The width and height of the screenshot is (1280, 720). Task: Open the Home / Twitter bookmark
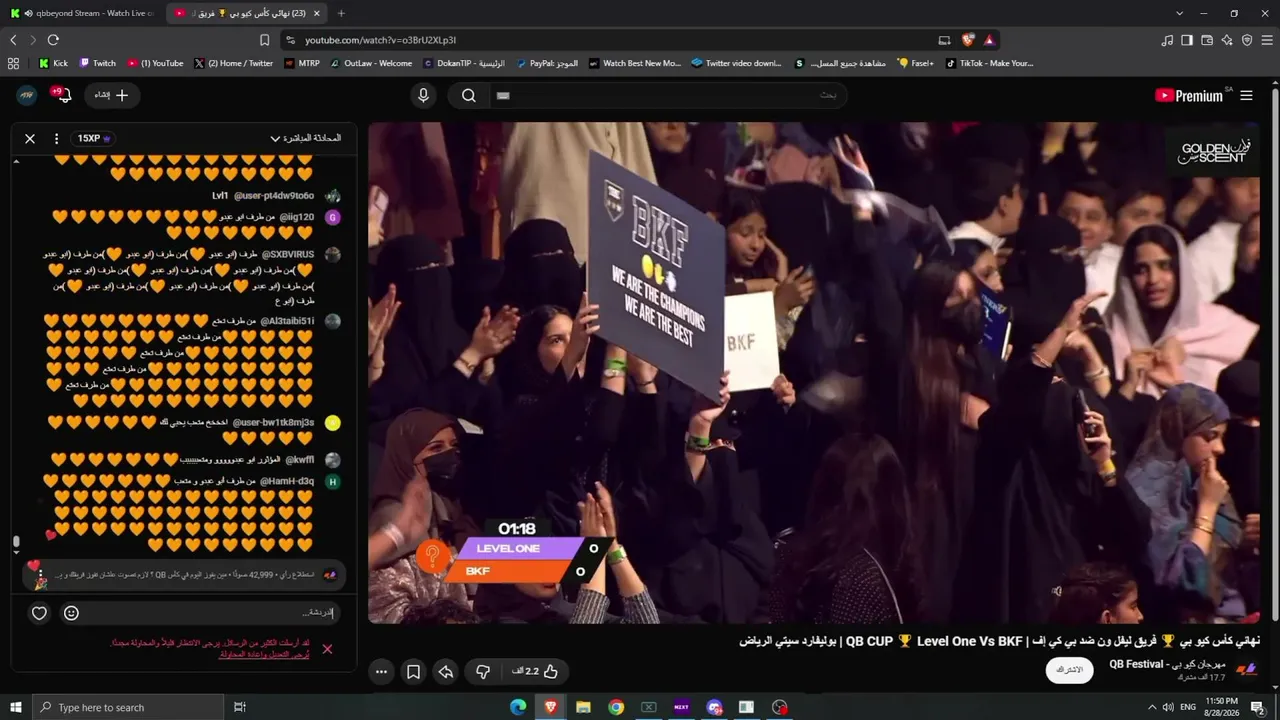point(233,63)
